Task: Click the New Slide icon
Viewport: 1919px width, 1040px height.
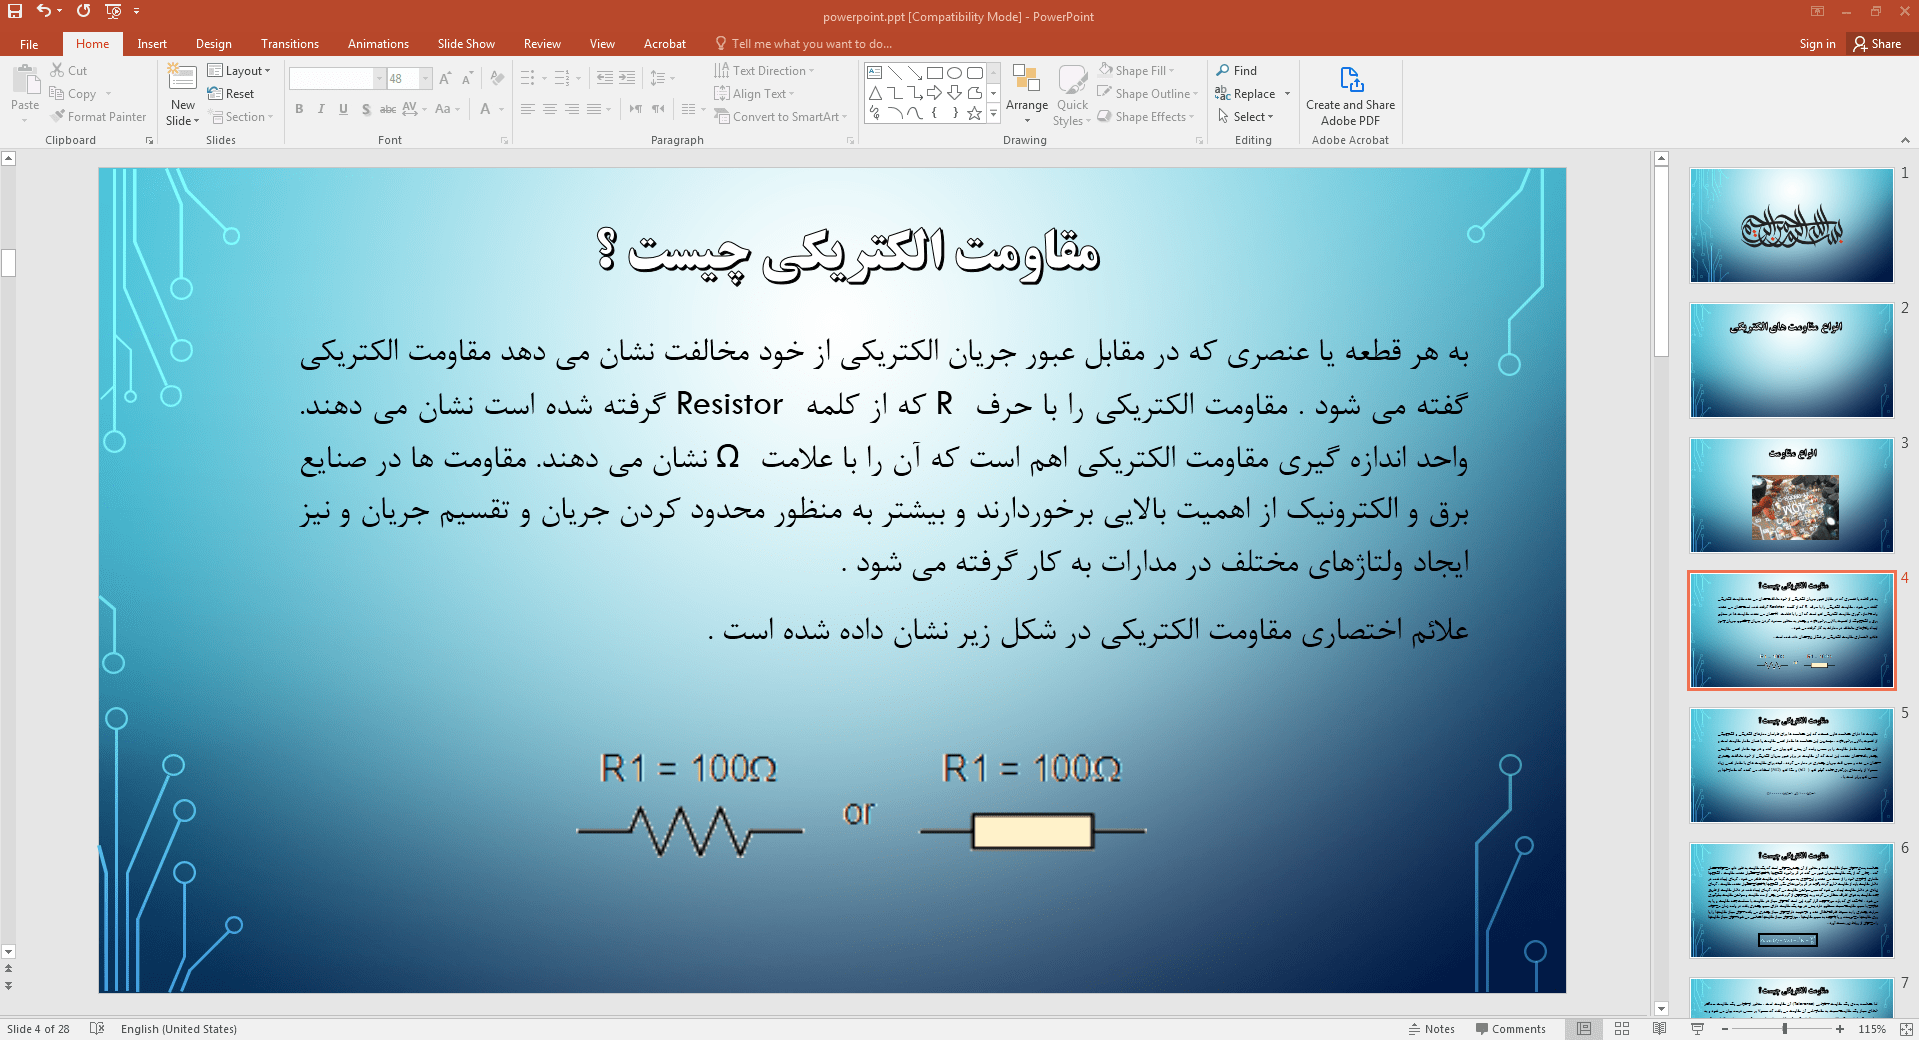Action: point(182,78)
